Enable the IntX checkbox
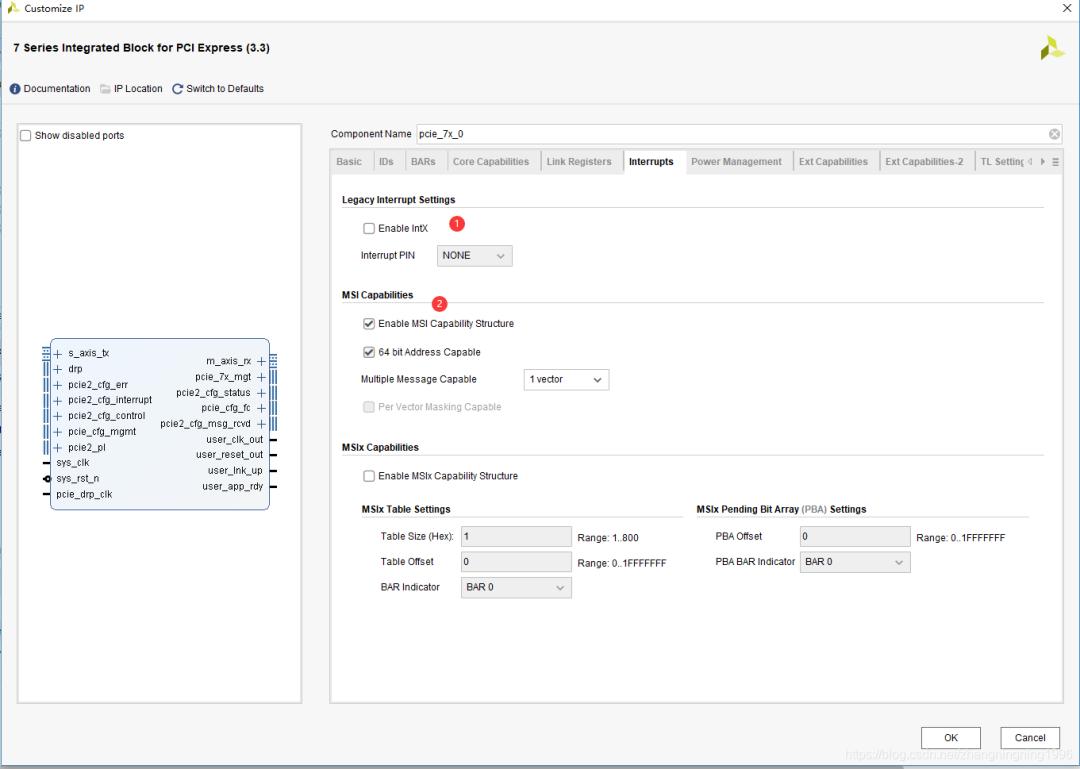 (x=369, y=228)
